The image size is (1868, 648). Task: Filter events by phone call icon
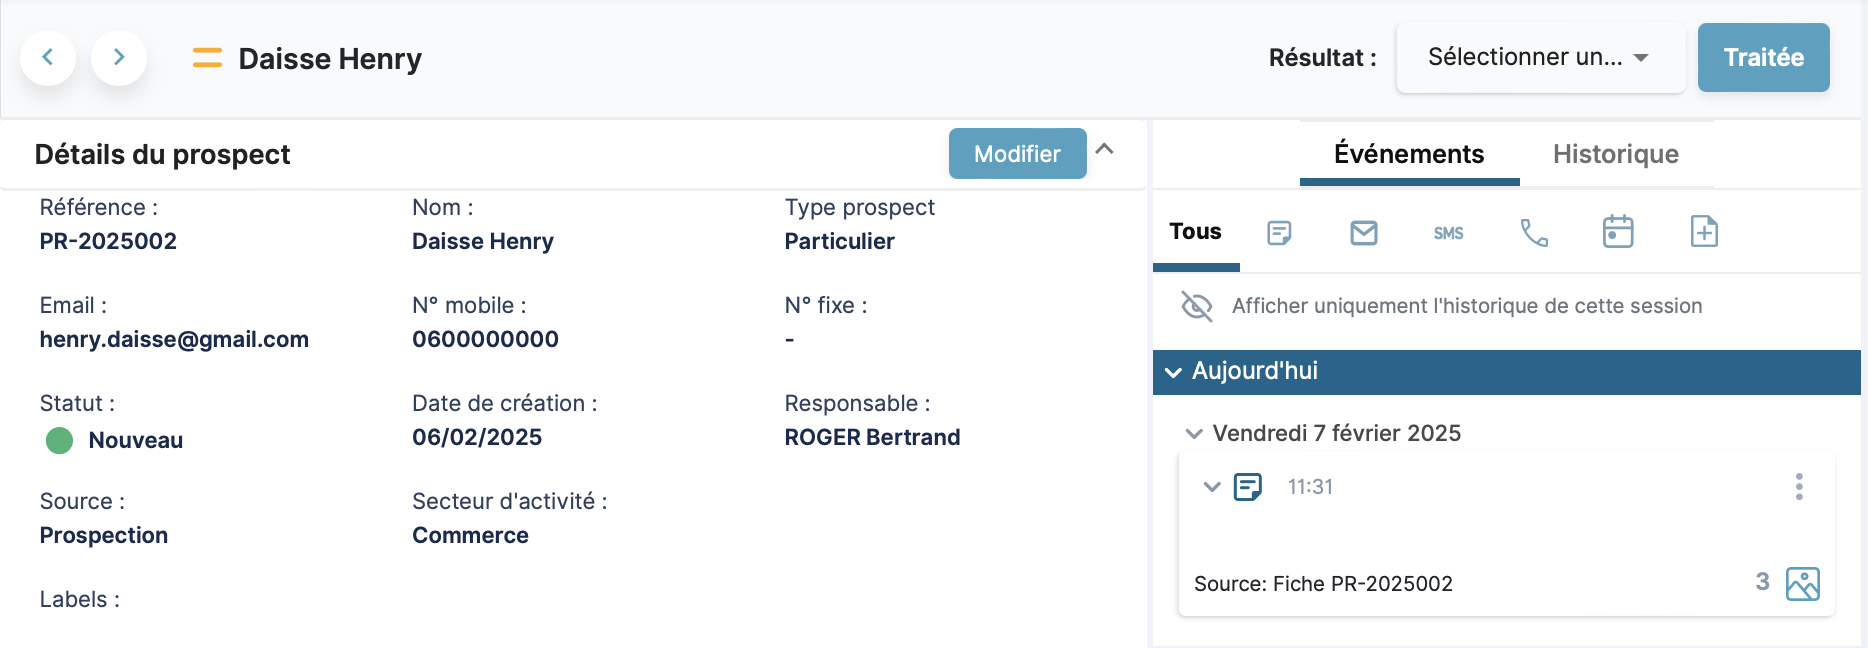pyautogui.click(x=1534, y=233)
